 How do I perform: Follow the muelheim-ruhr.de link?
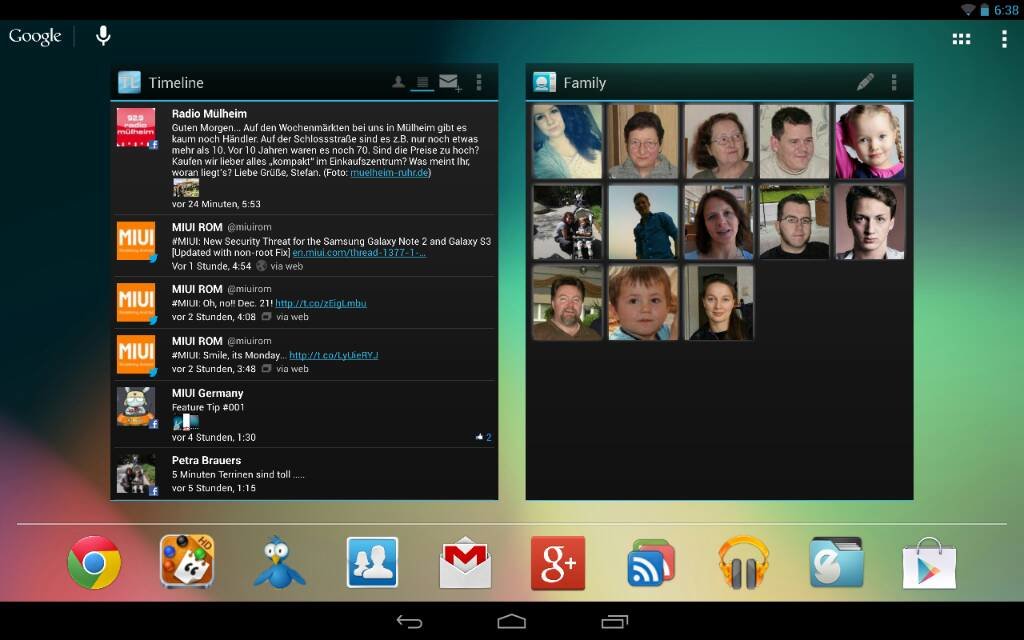[x=389, y=172]
